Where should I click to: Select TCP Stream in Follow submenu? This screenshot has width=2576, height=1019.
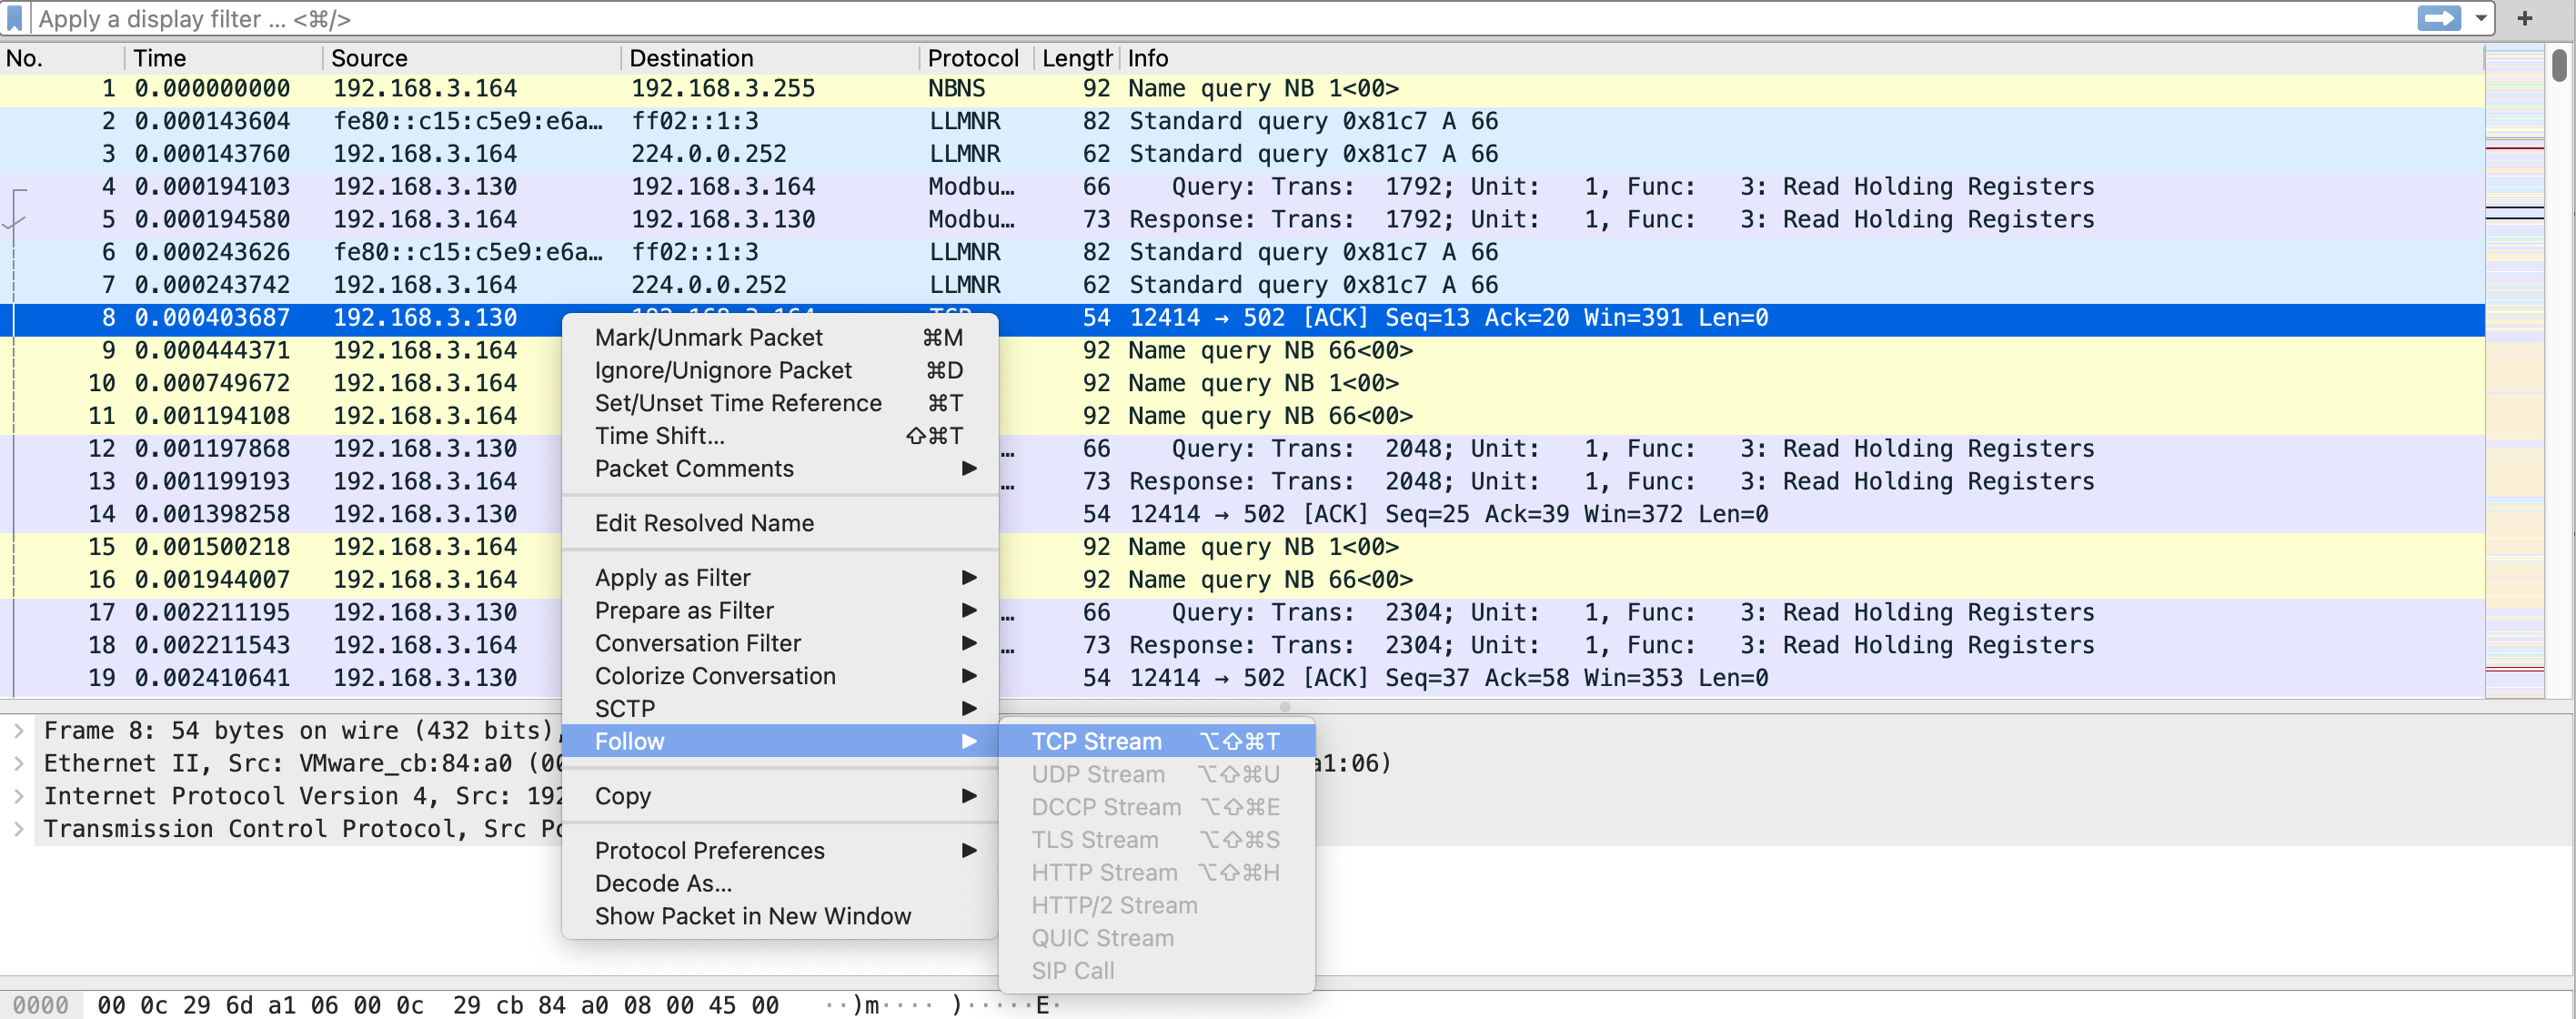(1096, 741)
